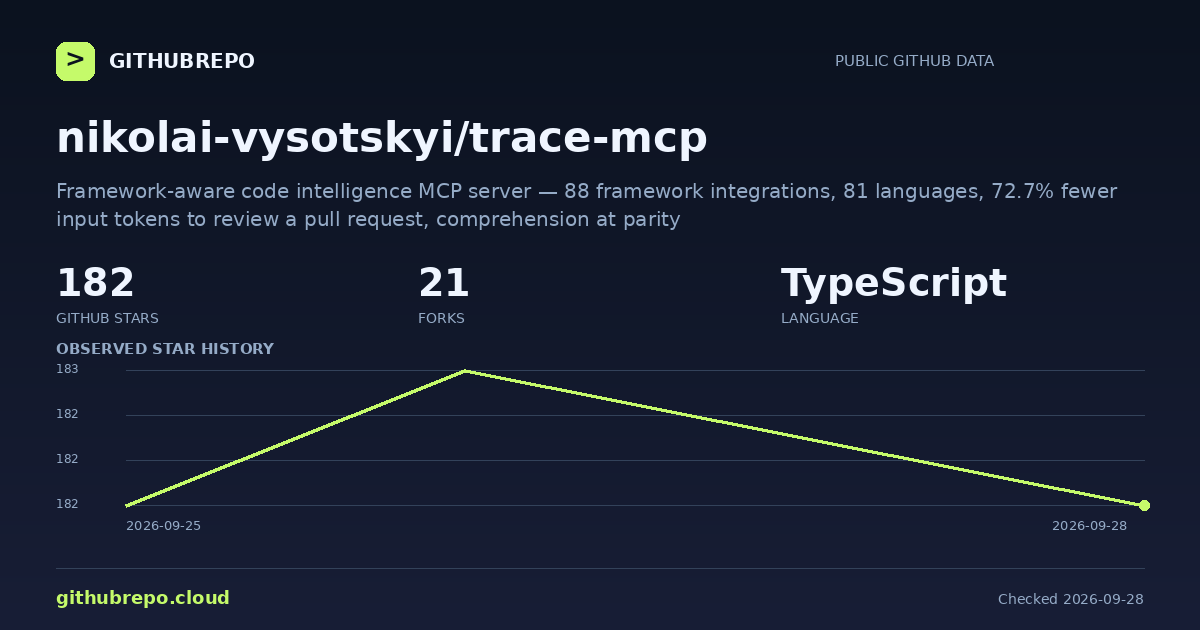Open the nikolai-vysotskyi/trace-mcp repository title

(x=382, y=138)
